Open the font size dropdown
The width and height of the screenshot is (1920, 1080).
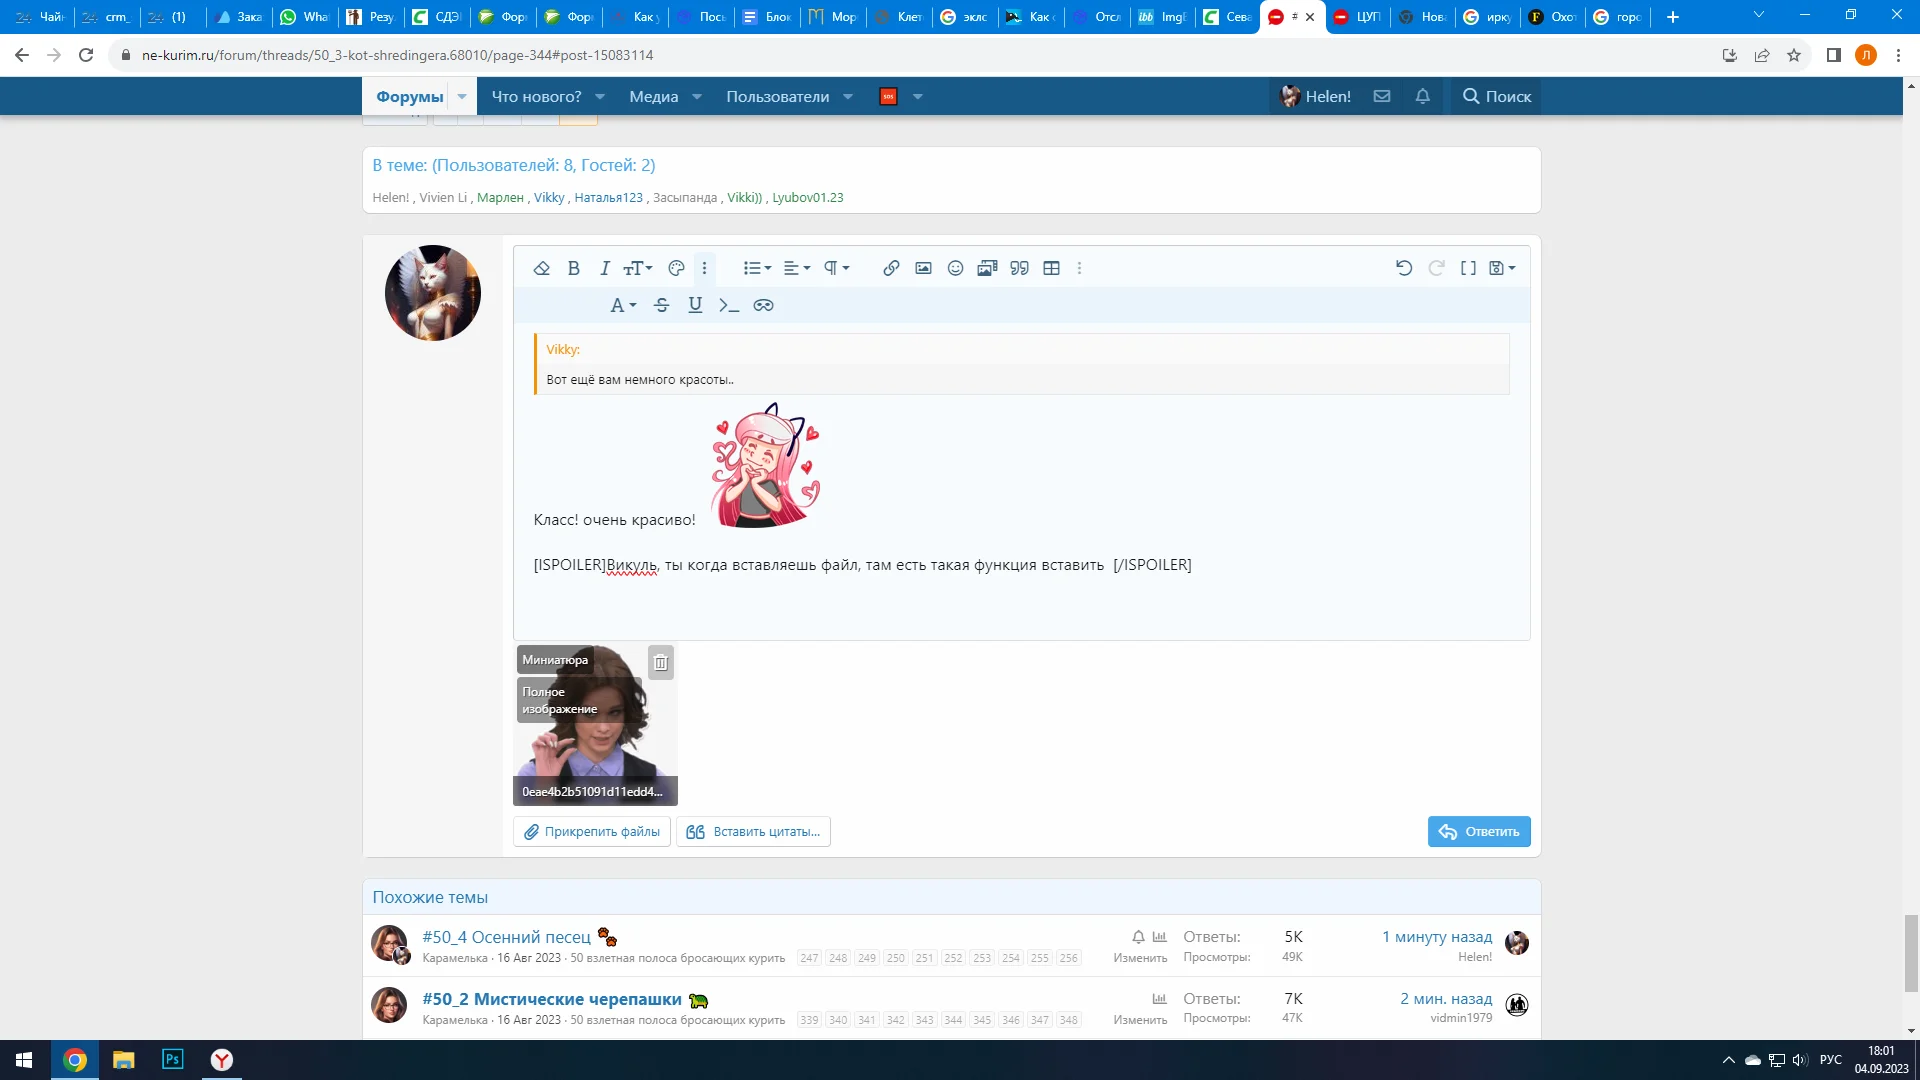click(x=637, y=268)
